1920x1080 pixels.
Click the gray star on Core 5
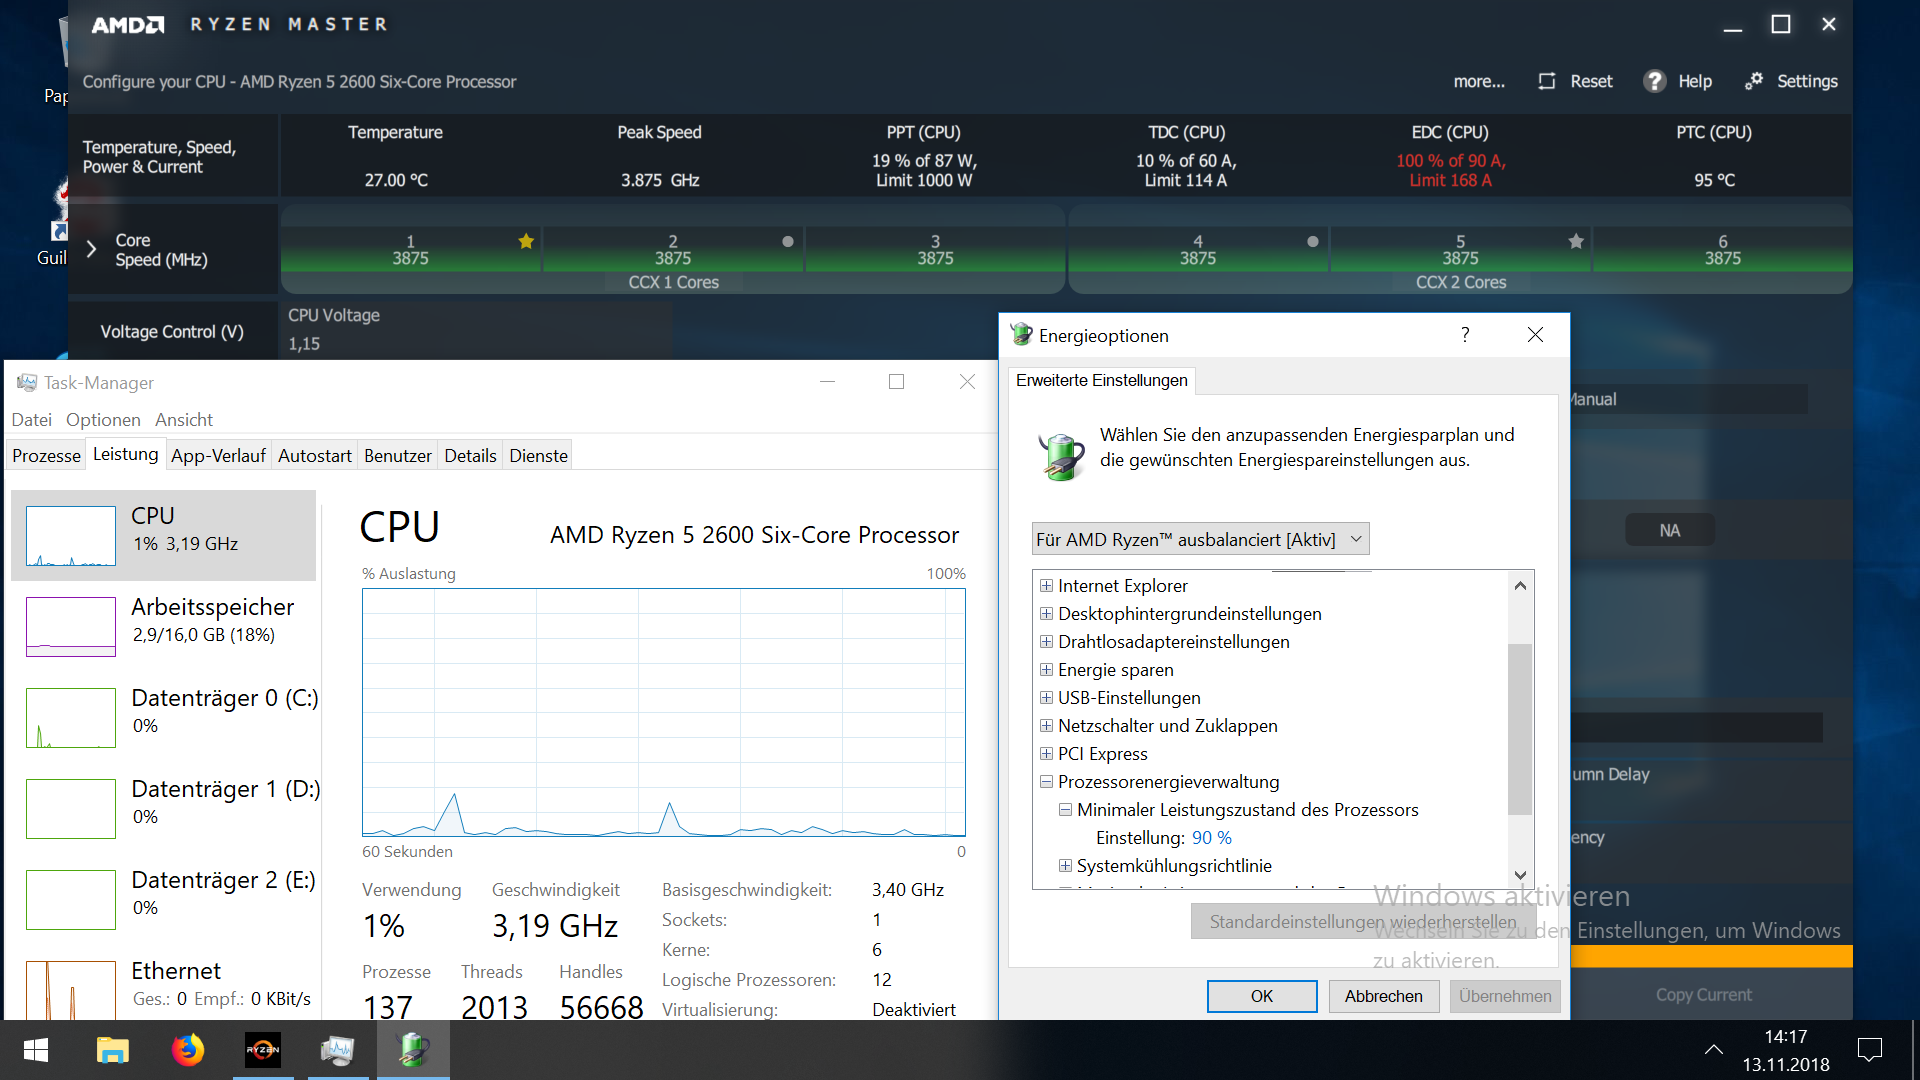click(x=1576, y=241)
